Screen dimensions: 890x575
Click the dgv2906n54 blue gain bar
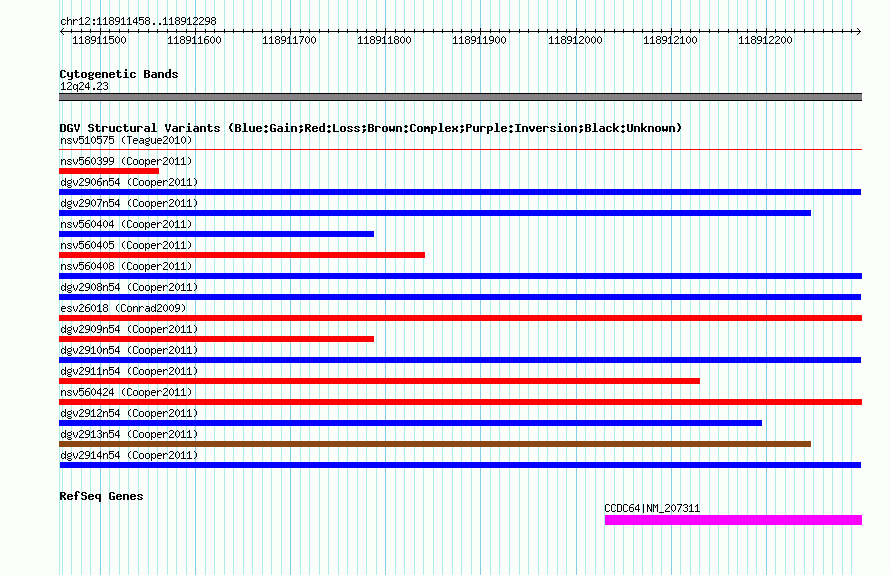(460, 192)
